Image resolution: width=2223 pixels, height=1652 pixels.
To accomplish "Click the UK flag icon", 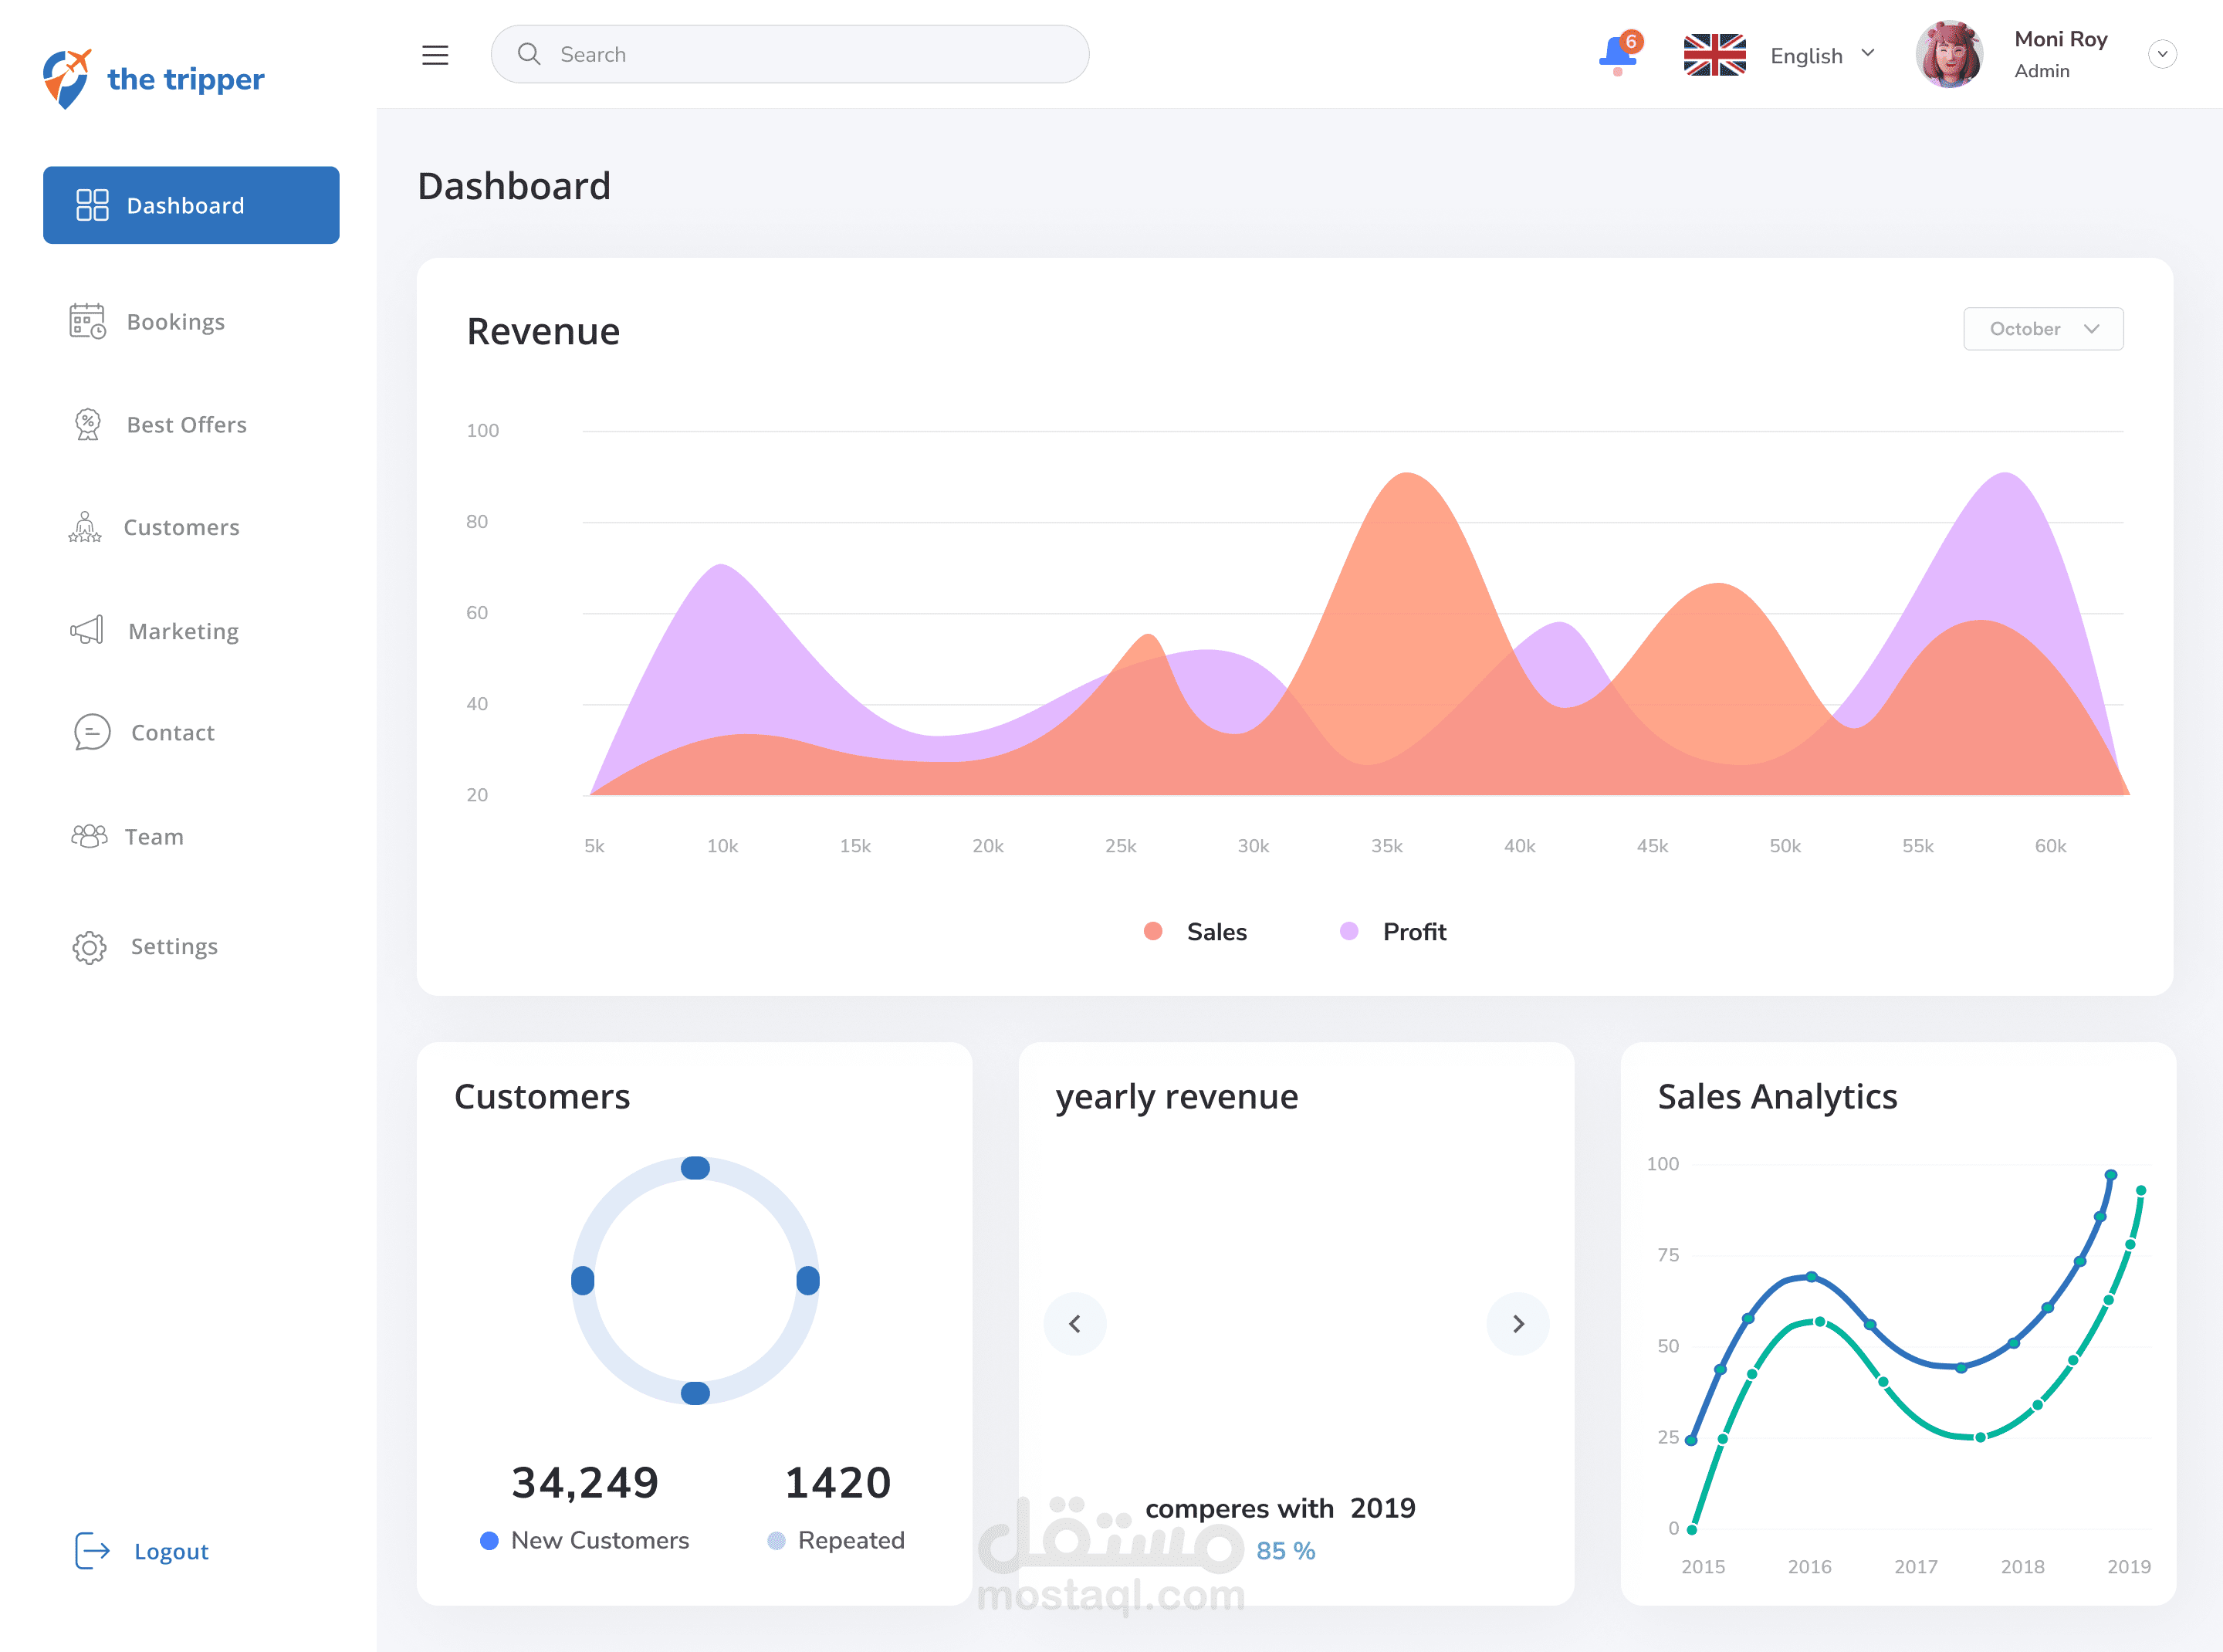I will [x=1714, y=55].
